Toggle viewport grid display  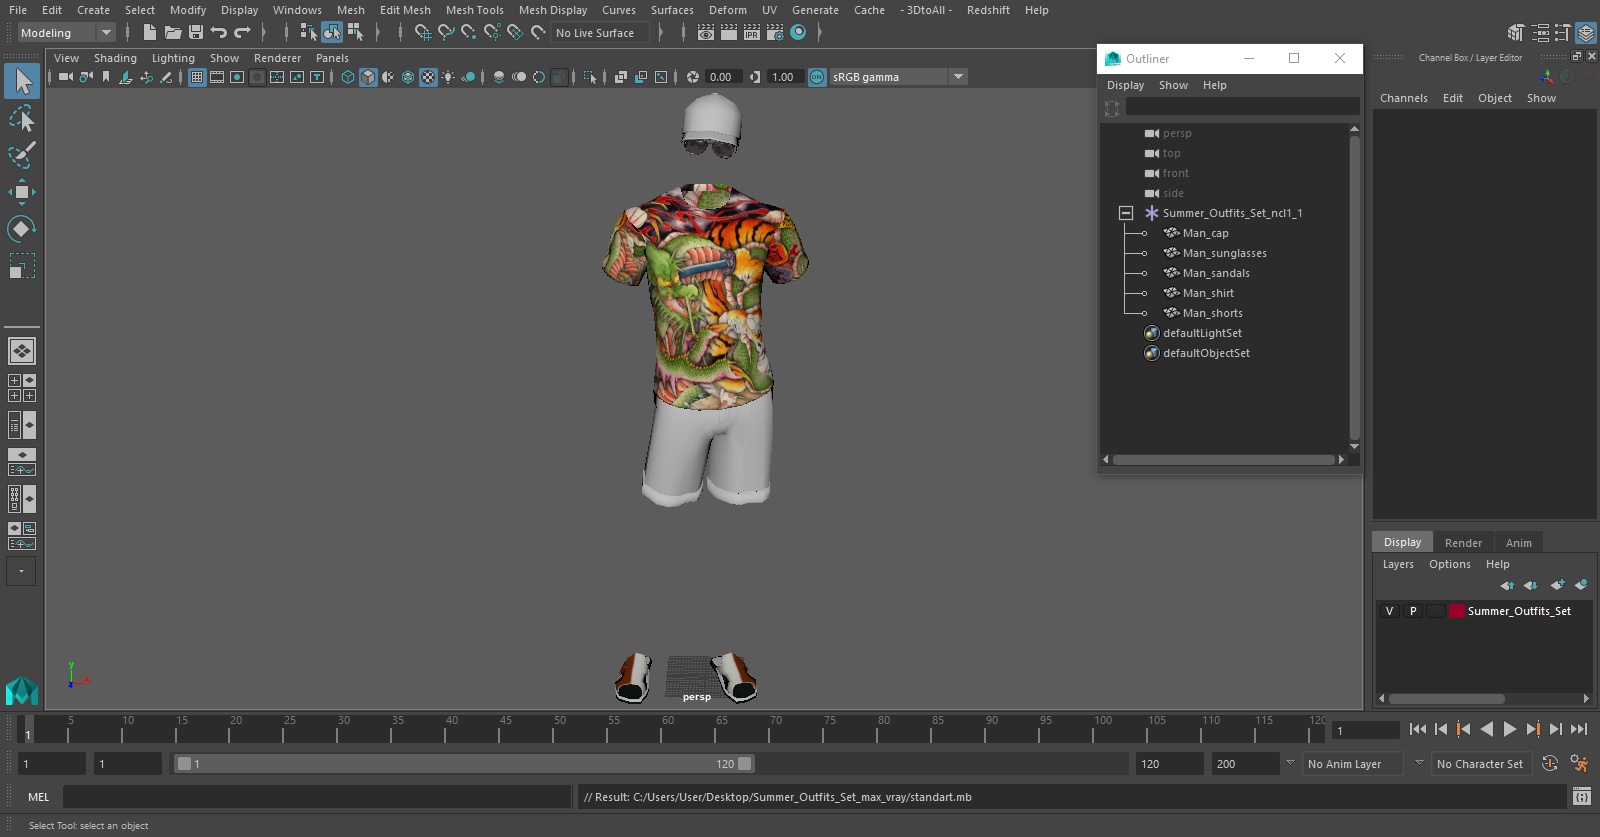[197, 77]
